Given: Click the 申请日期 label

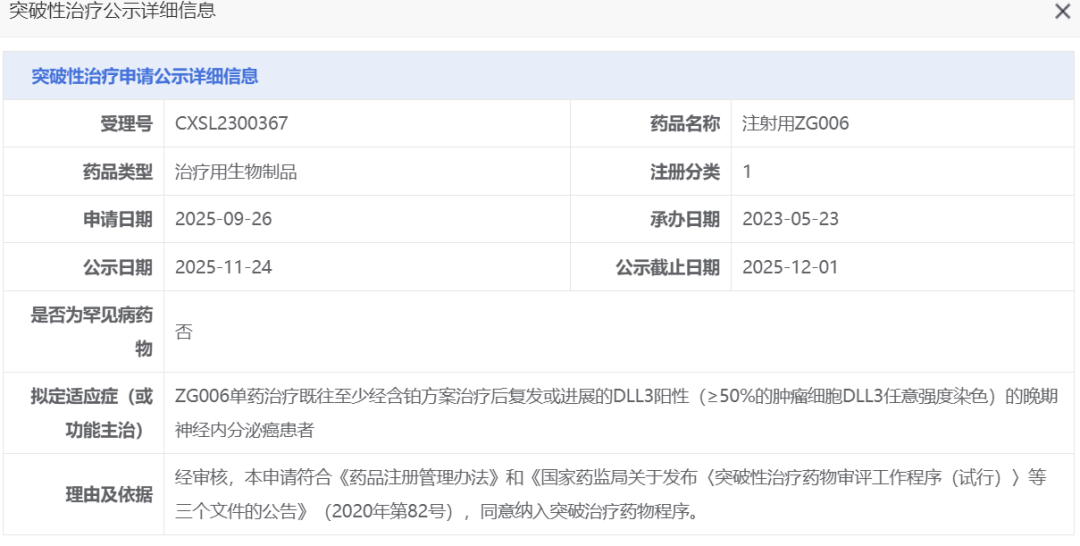Looking at the screenshot, I should (117, 219).
